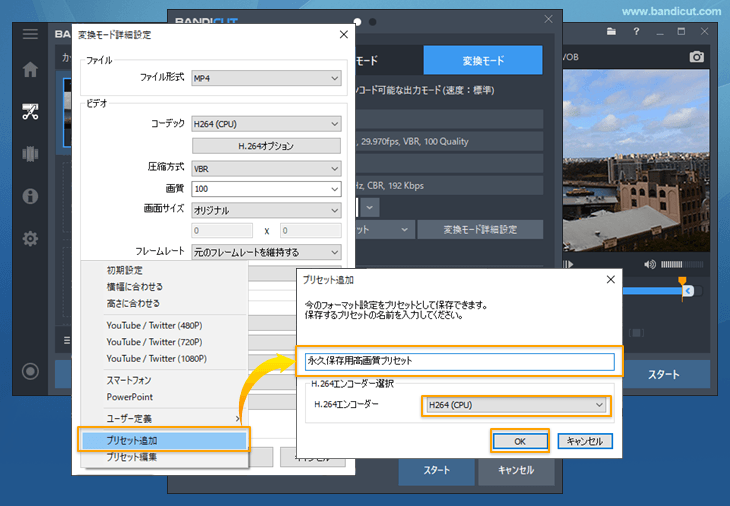This screenshot has height=506, width=730.
Task: Open the コーデック H264 (CPU) dropdown
Action: (266, 124)
